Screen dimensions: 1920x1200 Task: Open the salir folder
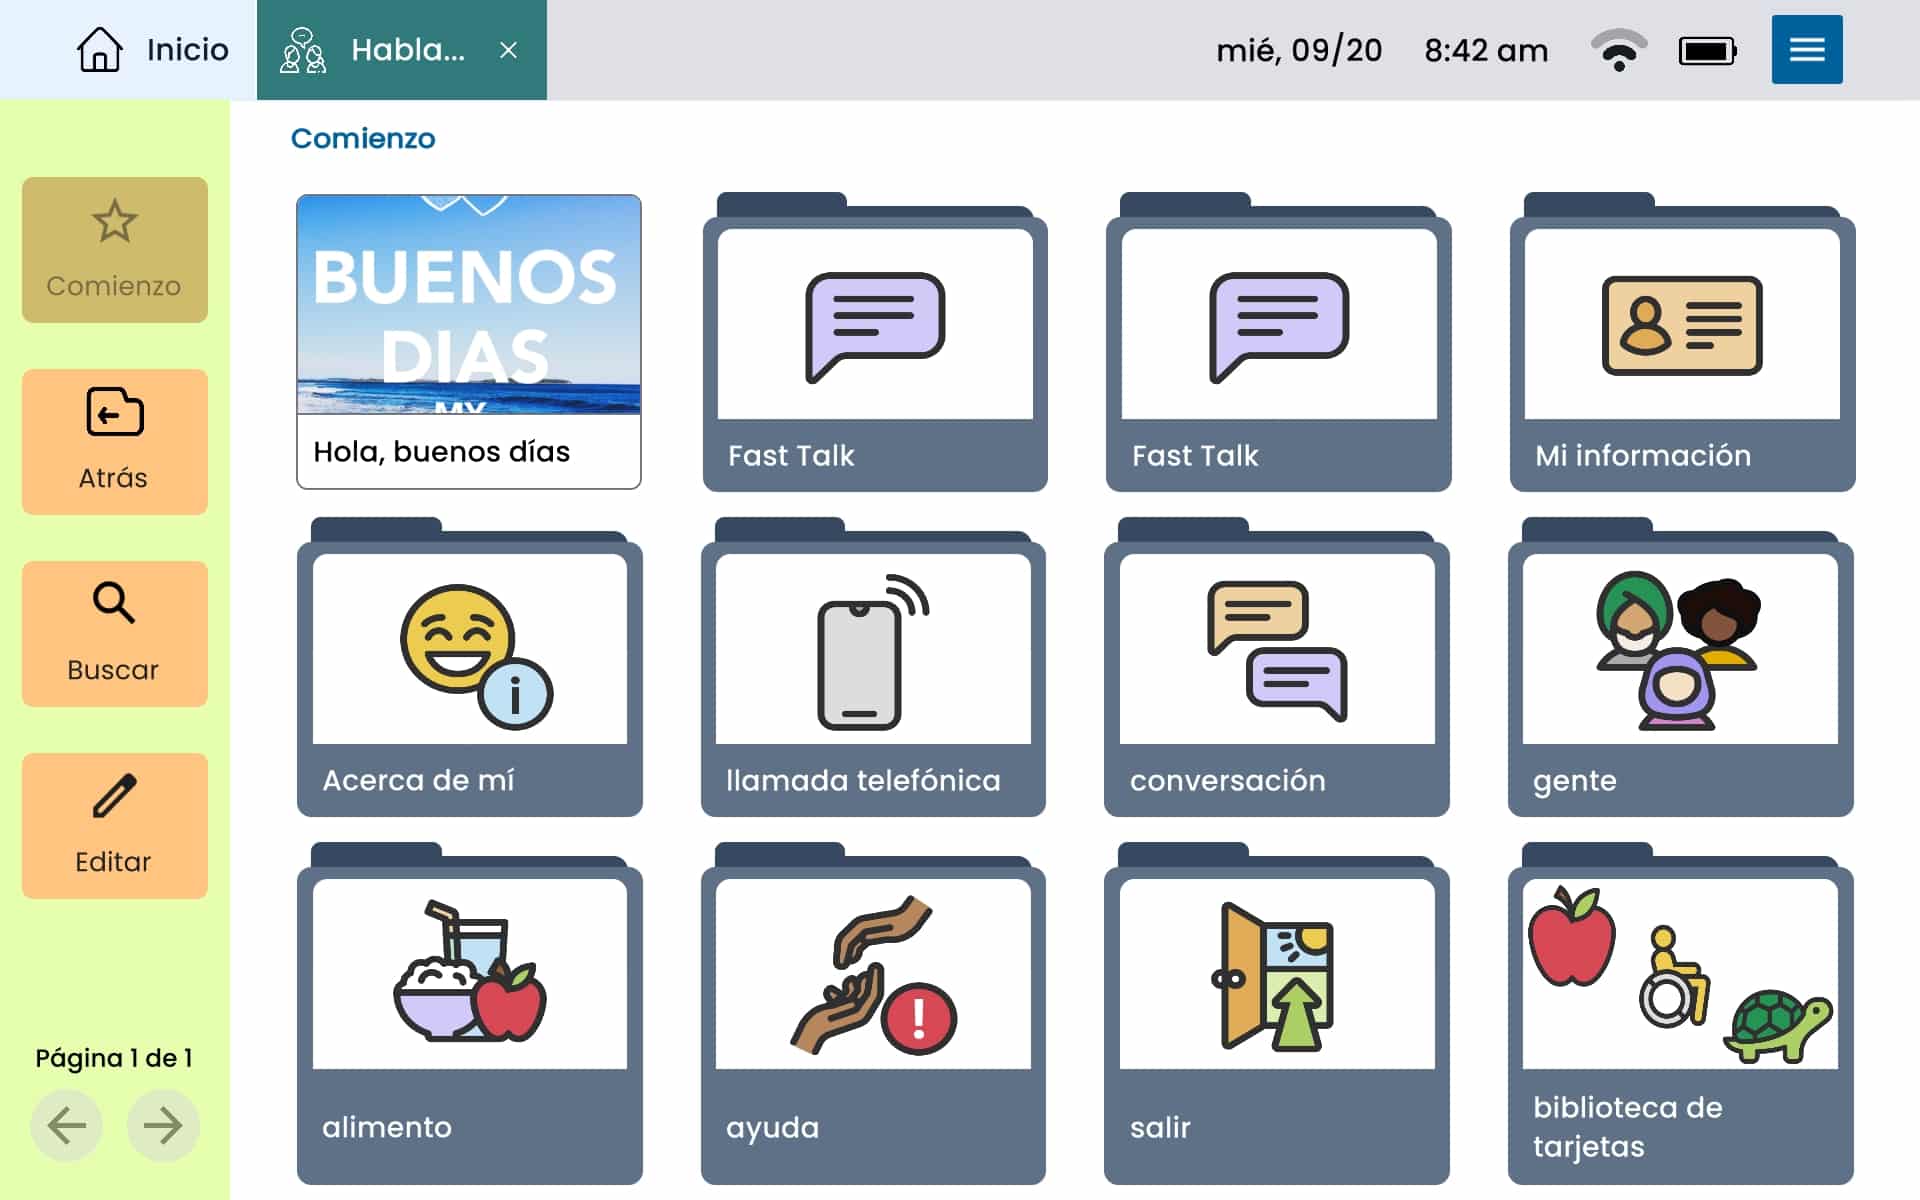1276,1015
